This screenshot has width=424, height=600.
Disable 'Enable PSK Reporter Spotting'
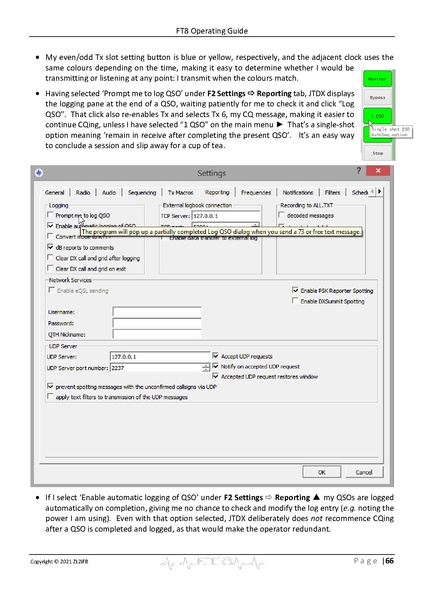295,290
